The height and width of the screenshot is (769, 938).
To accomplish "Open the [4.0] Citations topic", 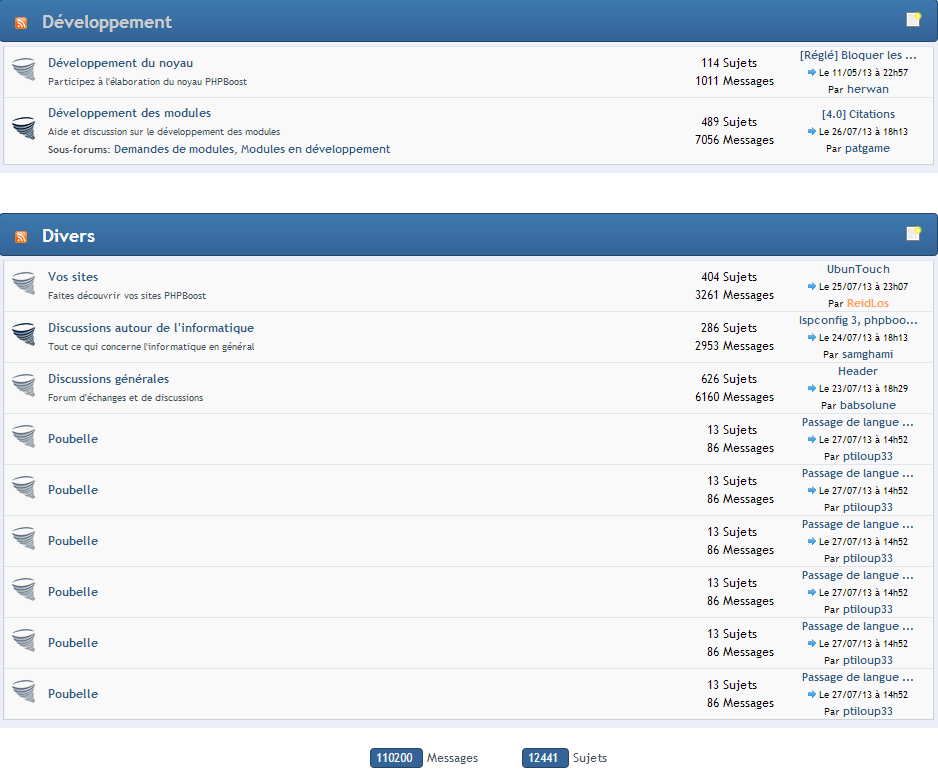I will (858, 114).
